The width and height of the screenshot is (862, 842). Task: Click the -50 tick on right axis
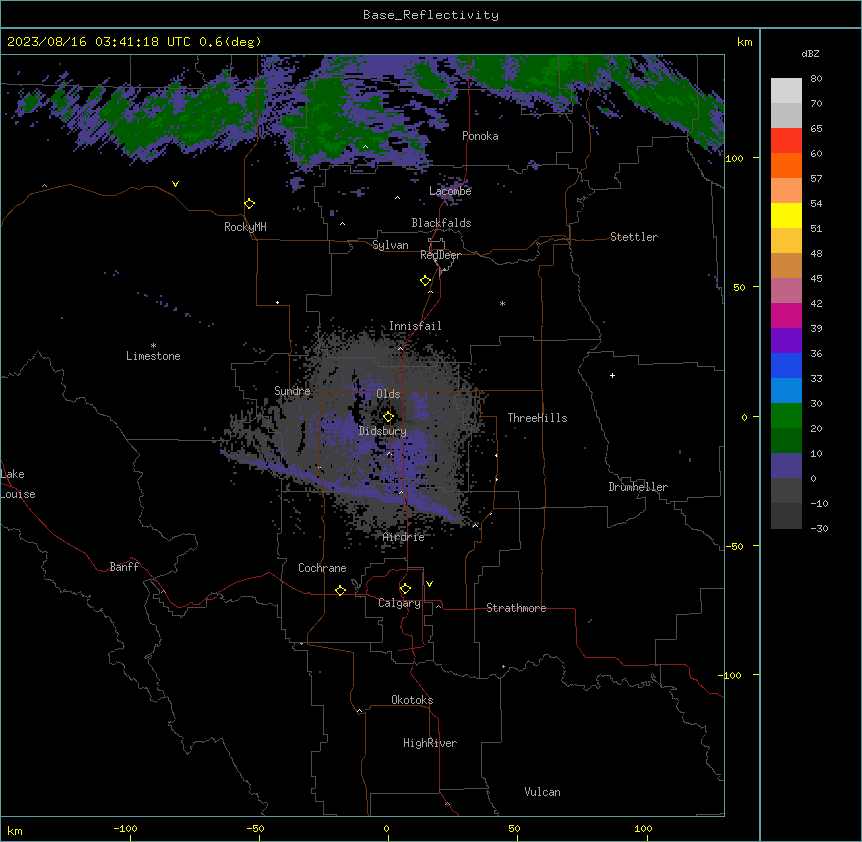point(735,546)
